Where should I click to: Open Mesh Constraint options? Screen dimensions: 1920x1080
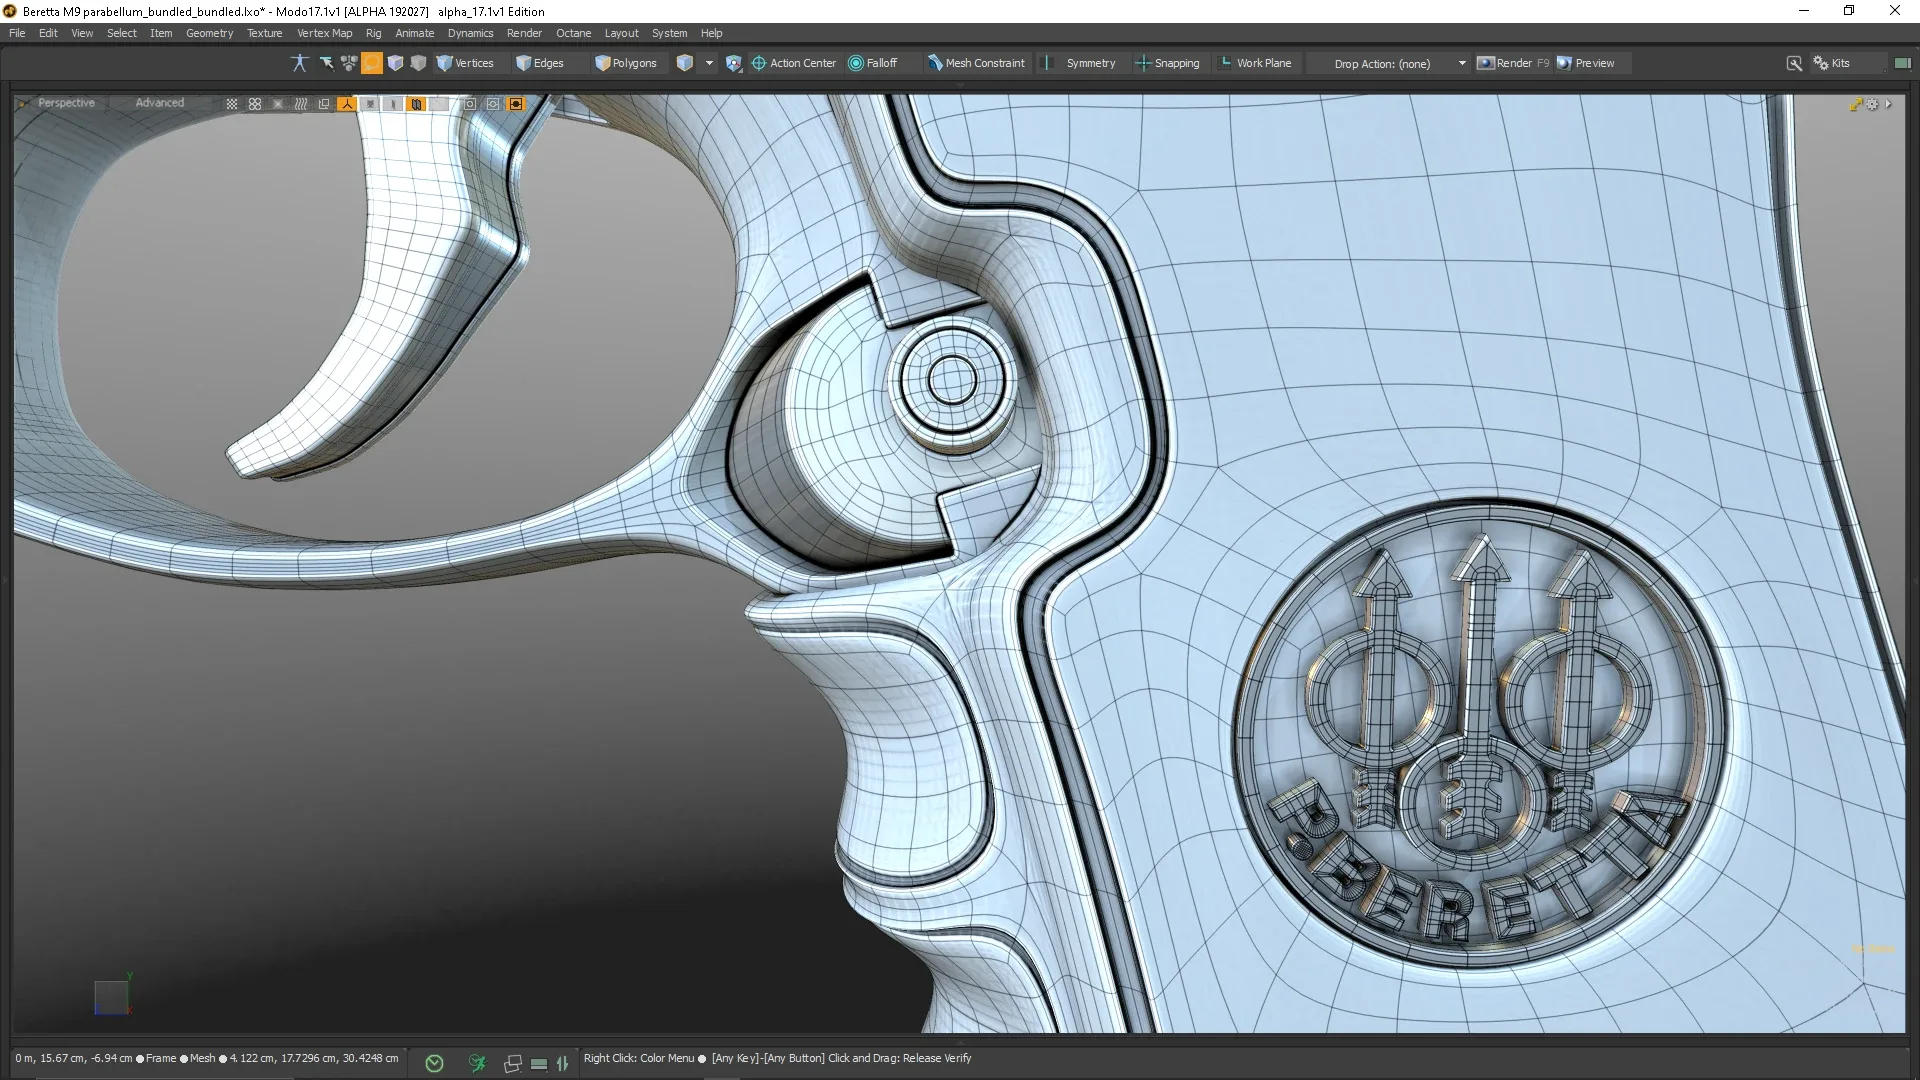click(976, 63)
